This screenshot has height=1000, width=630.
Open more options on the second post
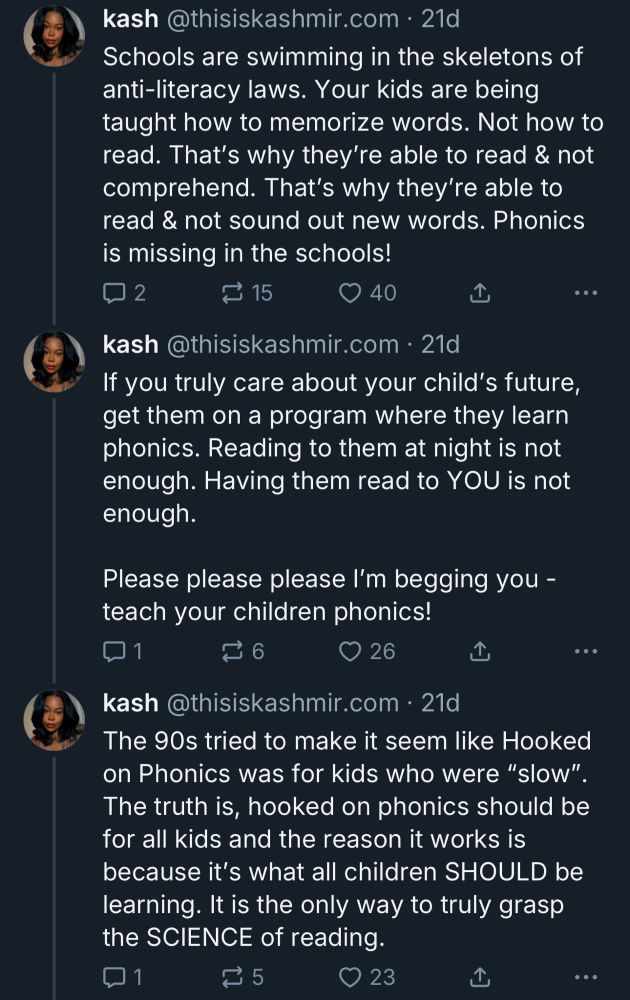pos(585,652)
